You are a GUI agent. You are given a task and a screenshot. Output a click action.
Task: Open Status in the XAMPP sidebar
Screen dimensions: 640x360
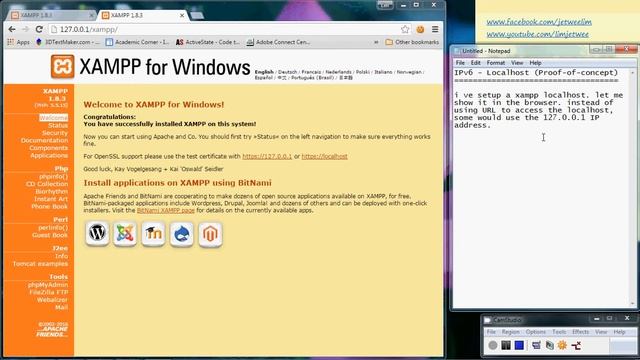[x=58, y=125]
